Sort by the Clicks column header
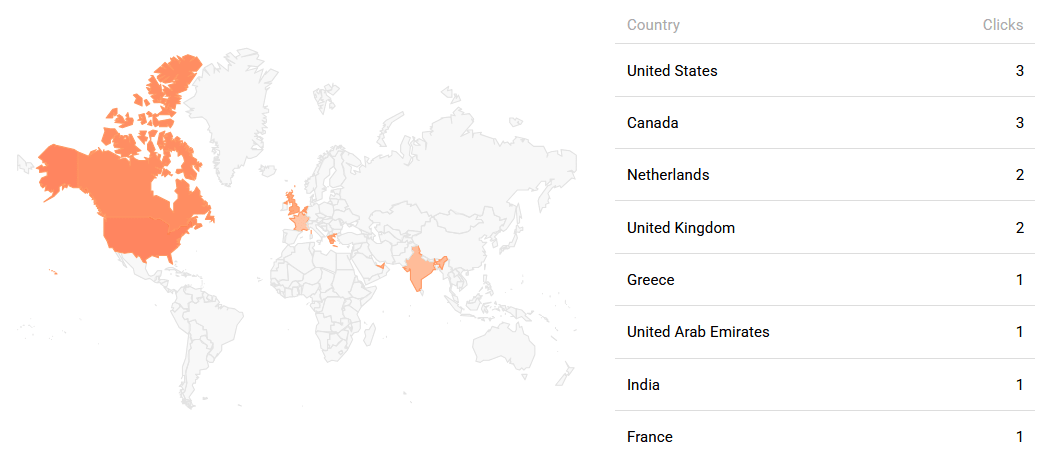The height and width of the screenshot is (462, 1044). tap(1002, 25)
